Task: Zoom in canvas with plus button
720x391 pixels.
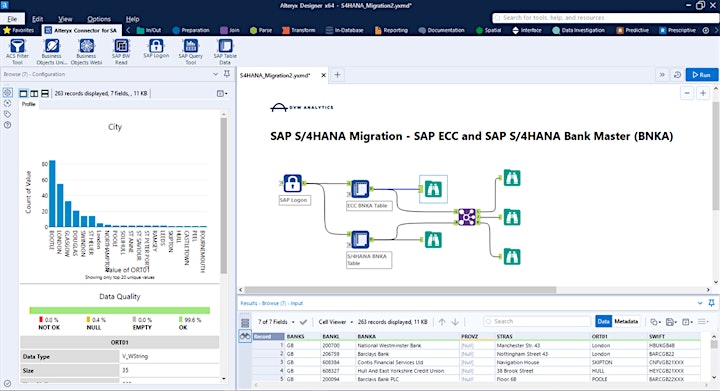Action: (703, 93)
